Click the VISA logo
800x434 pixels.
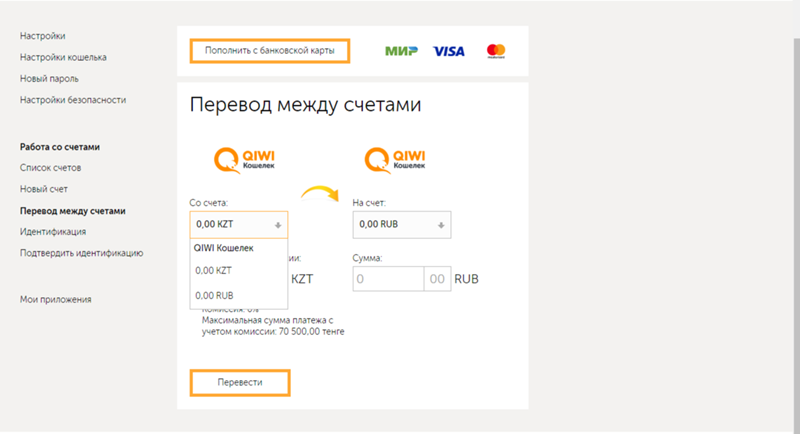click(x=450, y=50)
